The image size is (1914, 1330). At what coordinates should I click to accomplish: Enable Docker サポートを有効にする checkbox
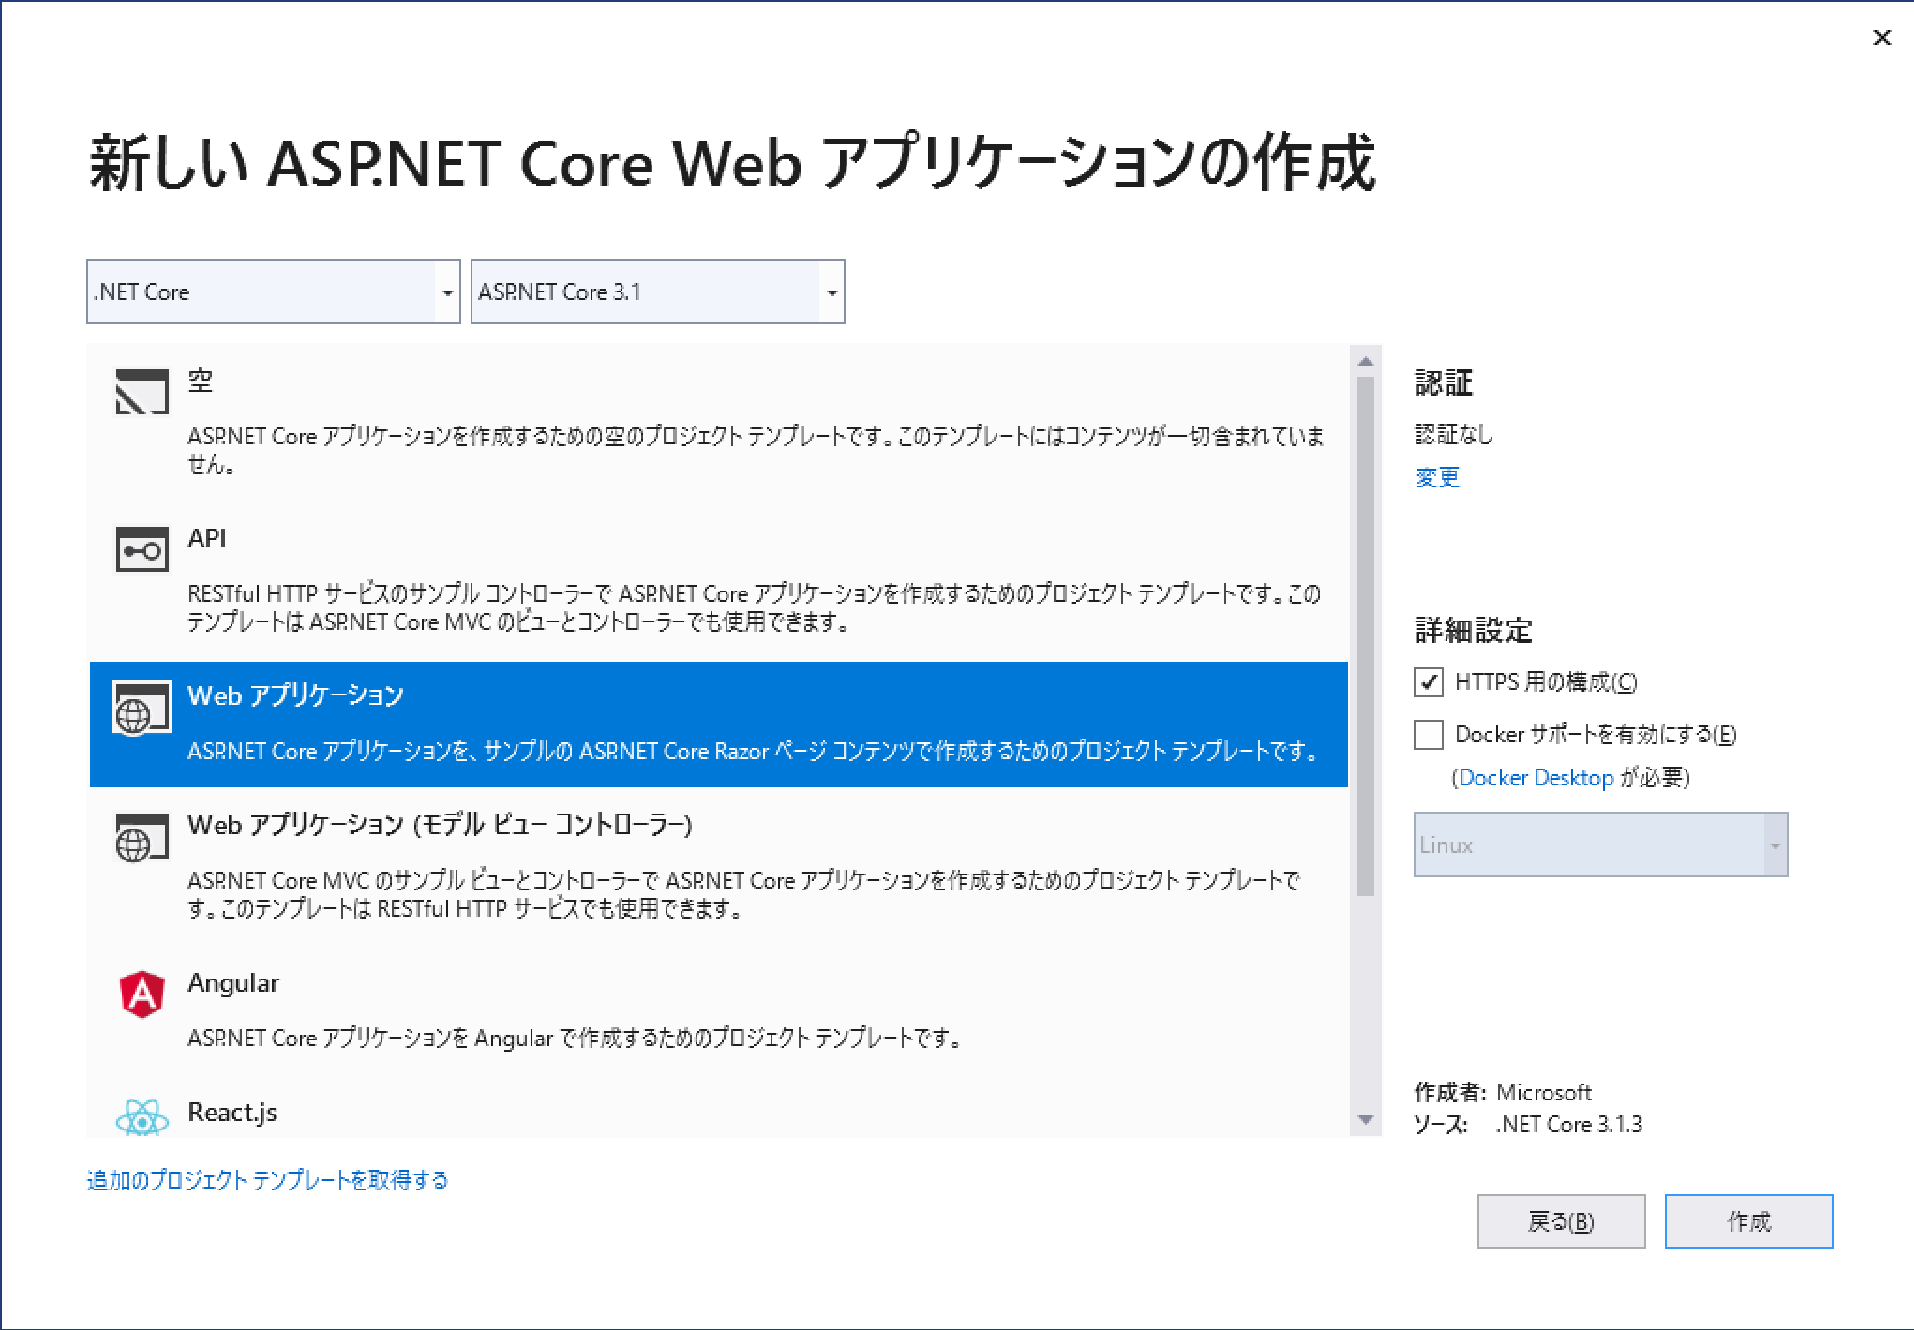coord(1428,734)
